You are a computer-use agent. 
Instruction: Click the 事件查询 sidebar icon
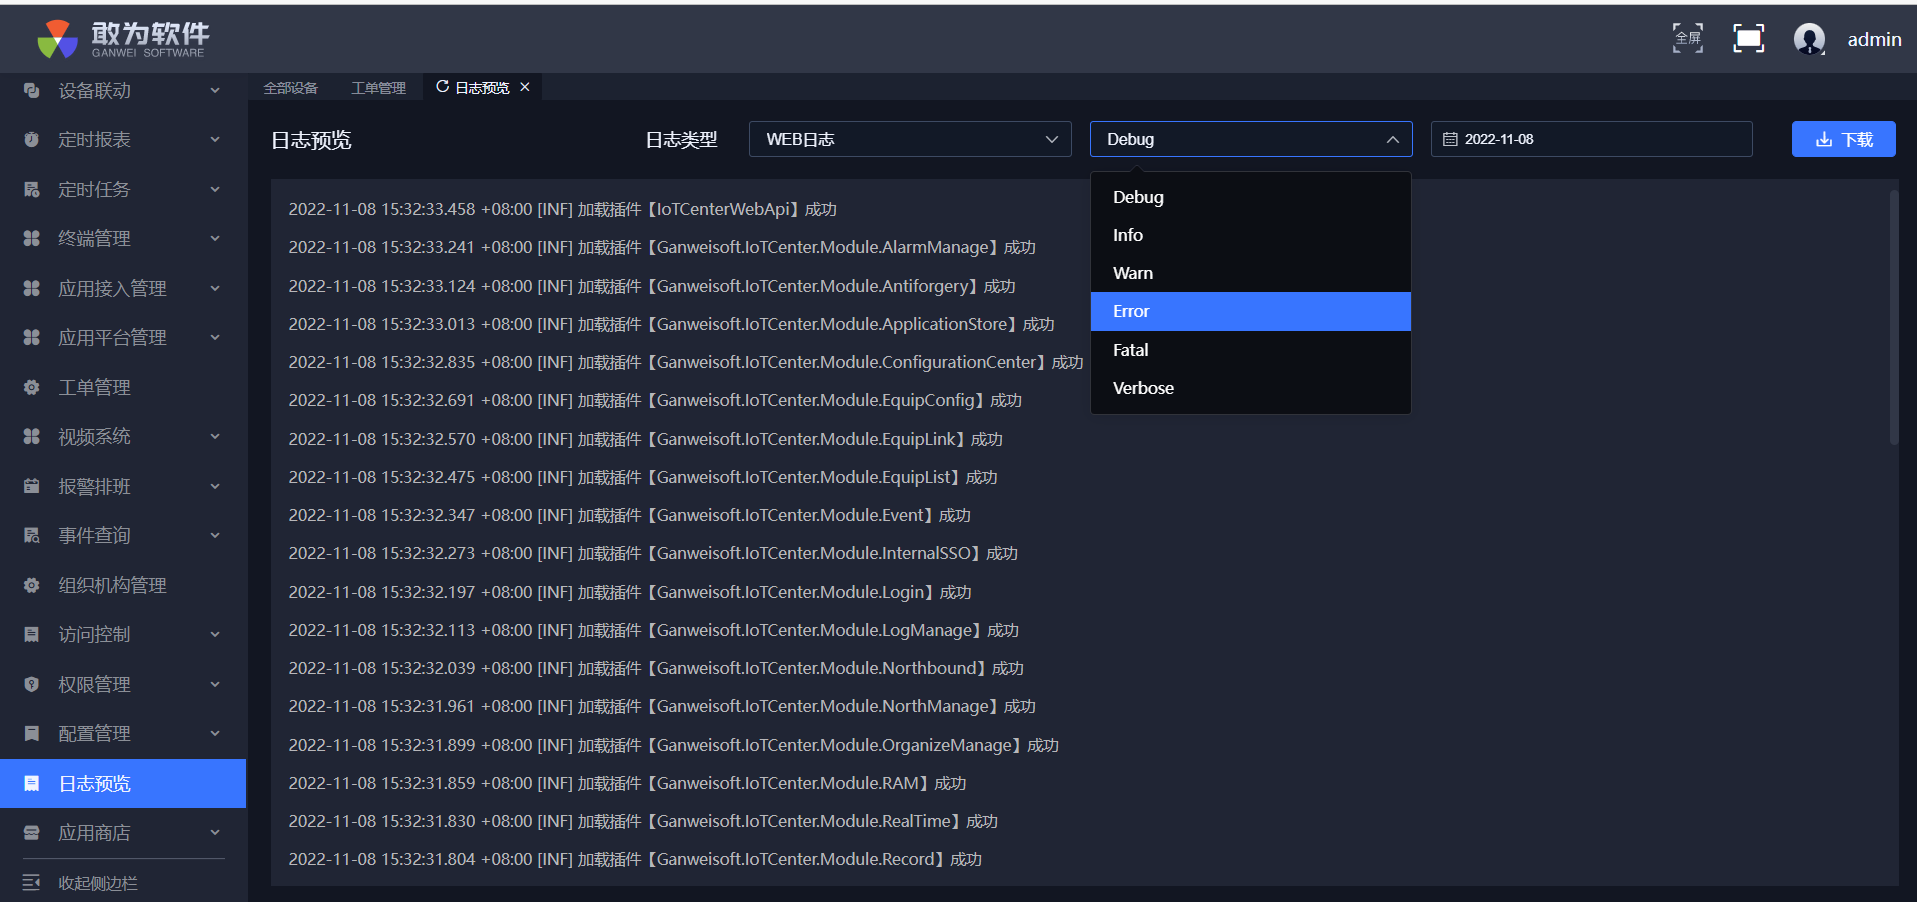[x=31, y=535]
